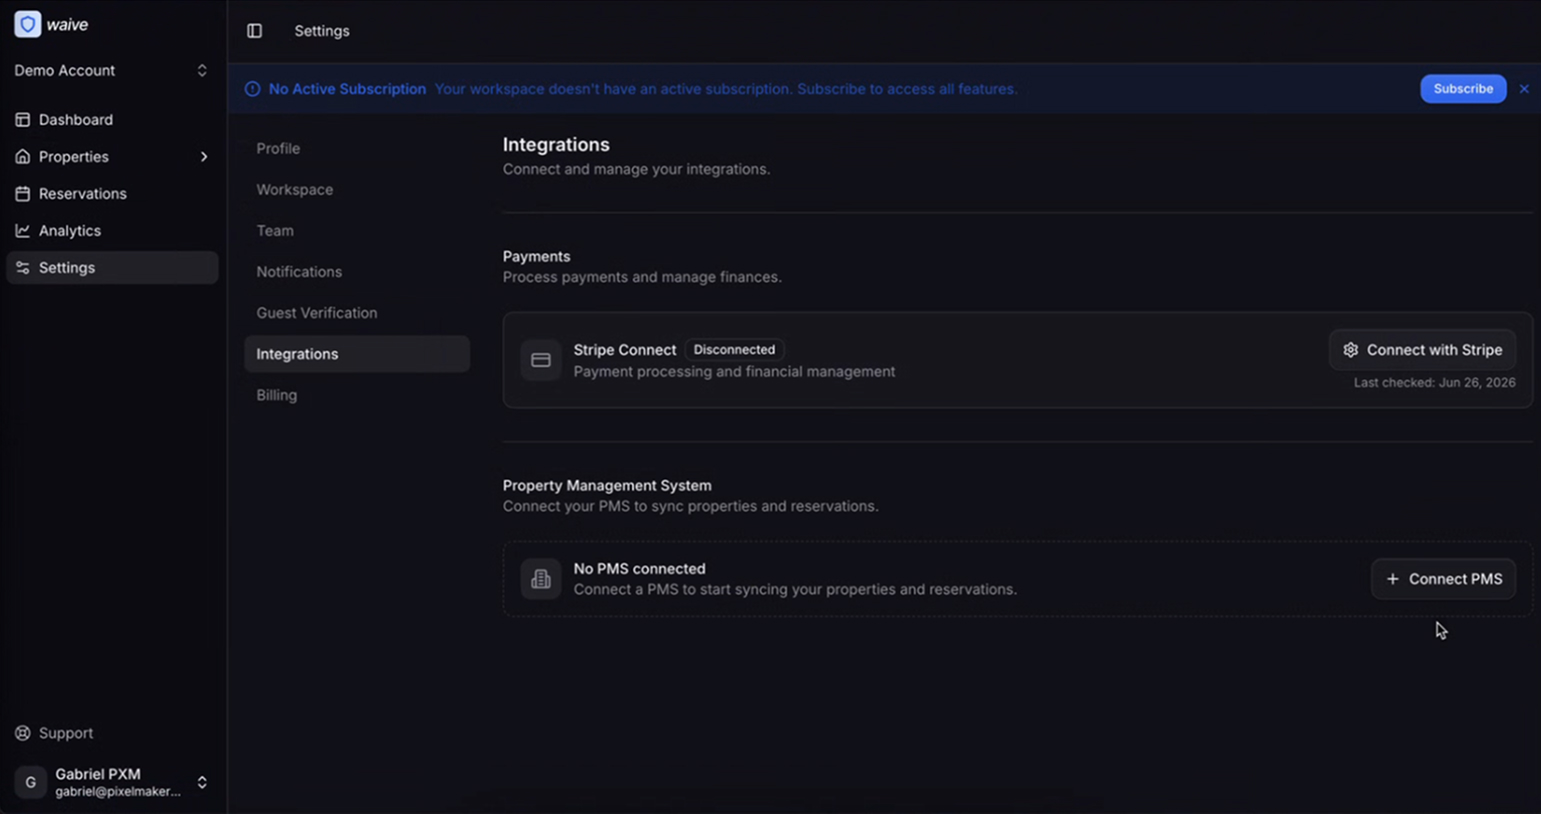Expand the Demo Account switcher
The image size is (1541, 814).
(112, 71)
